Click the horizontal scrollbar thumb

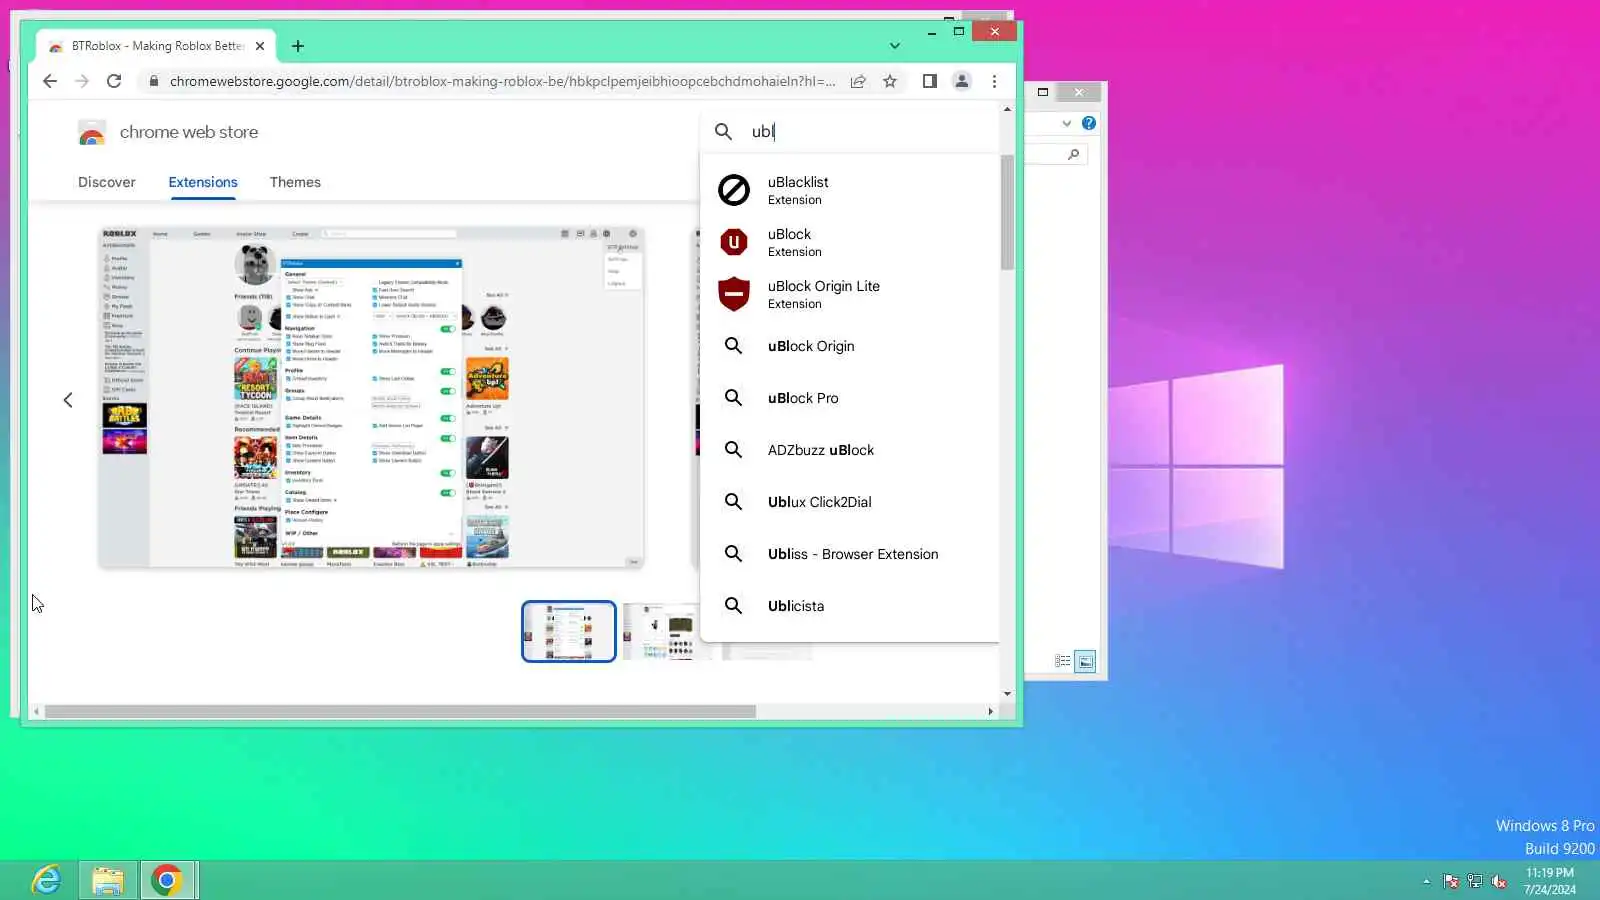tap(400, 712)
